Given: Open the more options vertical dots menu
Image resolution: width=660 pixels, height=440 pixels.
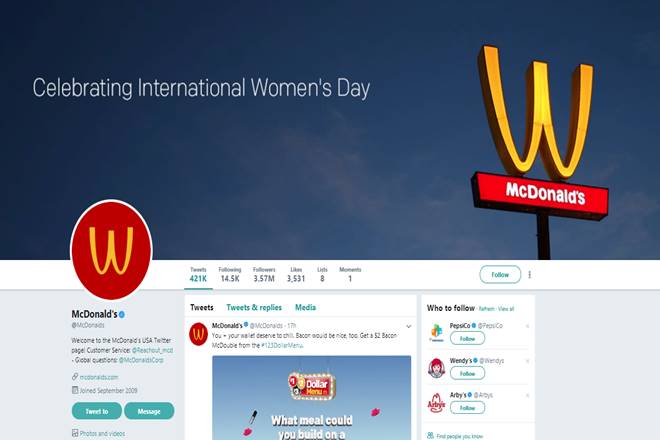Looking at the screenshot, I should click(530, 275).
